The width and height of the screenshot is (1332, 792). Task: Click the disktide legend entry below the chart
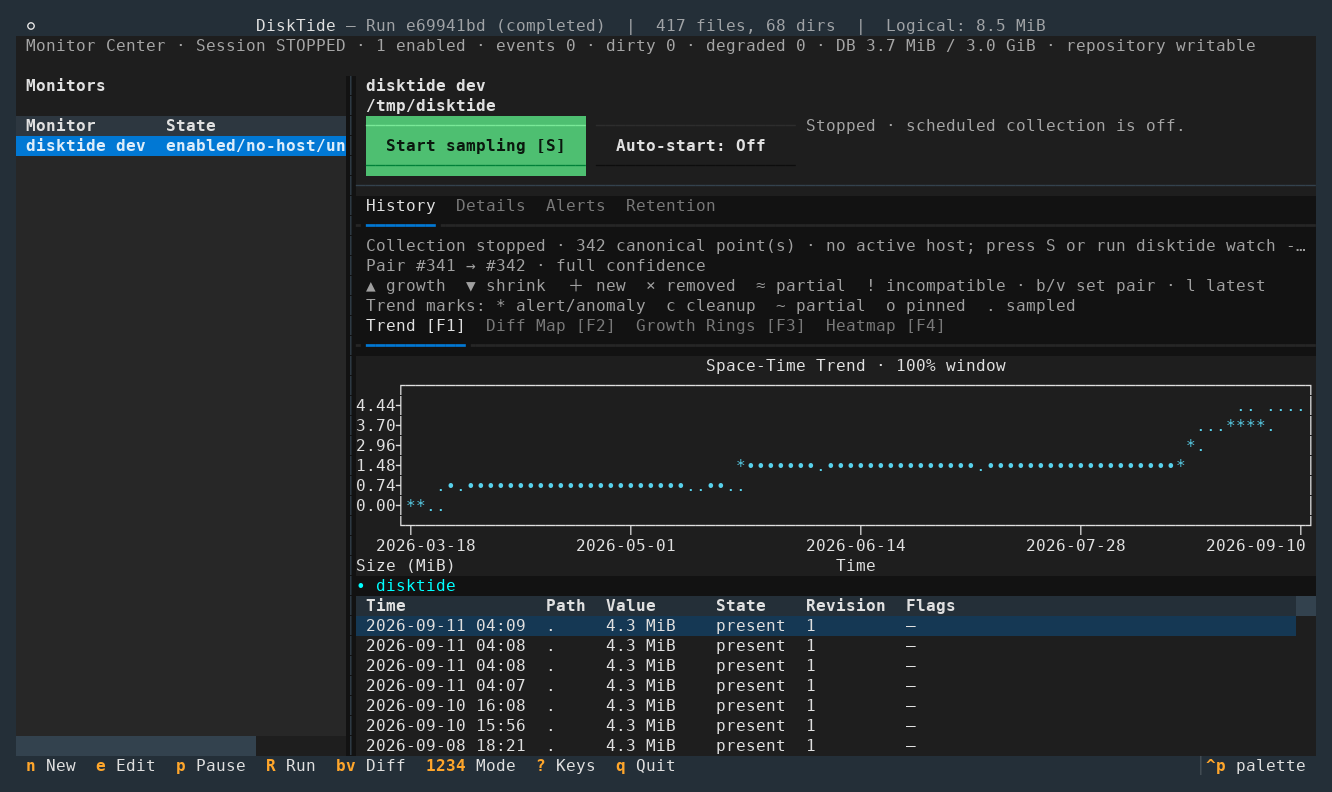(x=406, y=586)
